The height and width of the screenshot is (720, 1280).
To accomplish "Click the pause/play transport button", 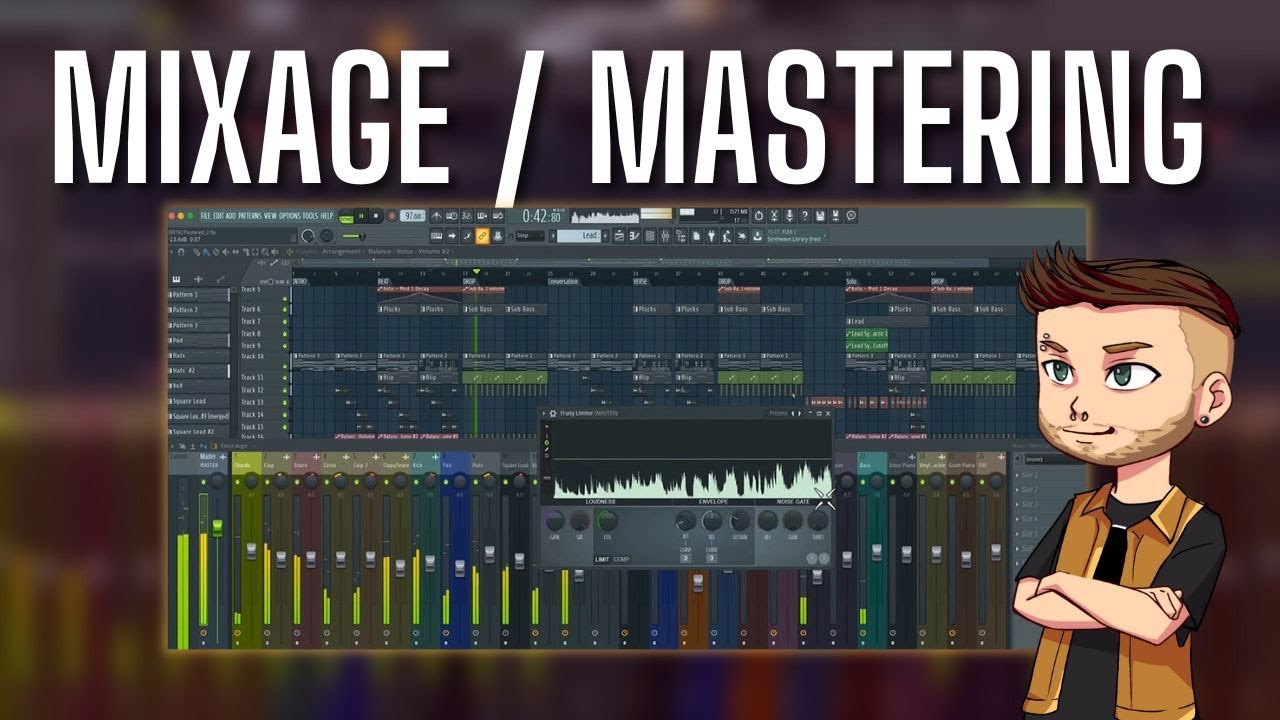I will [x=361, y=216].
